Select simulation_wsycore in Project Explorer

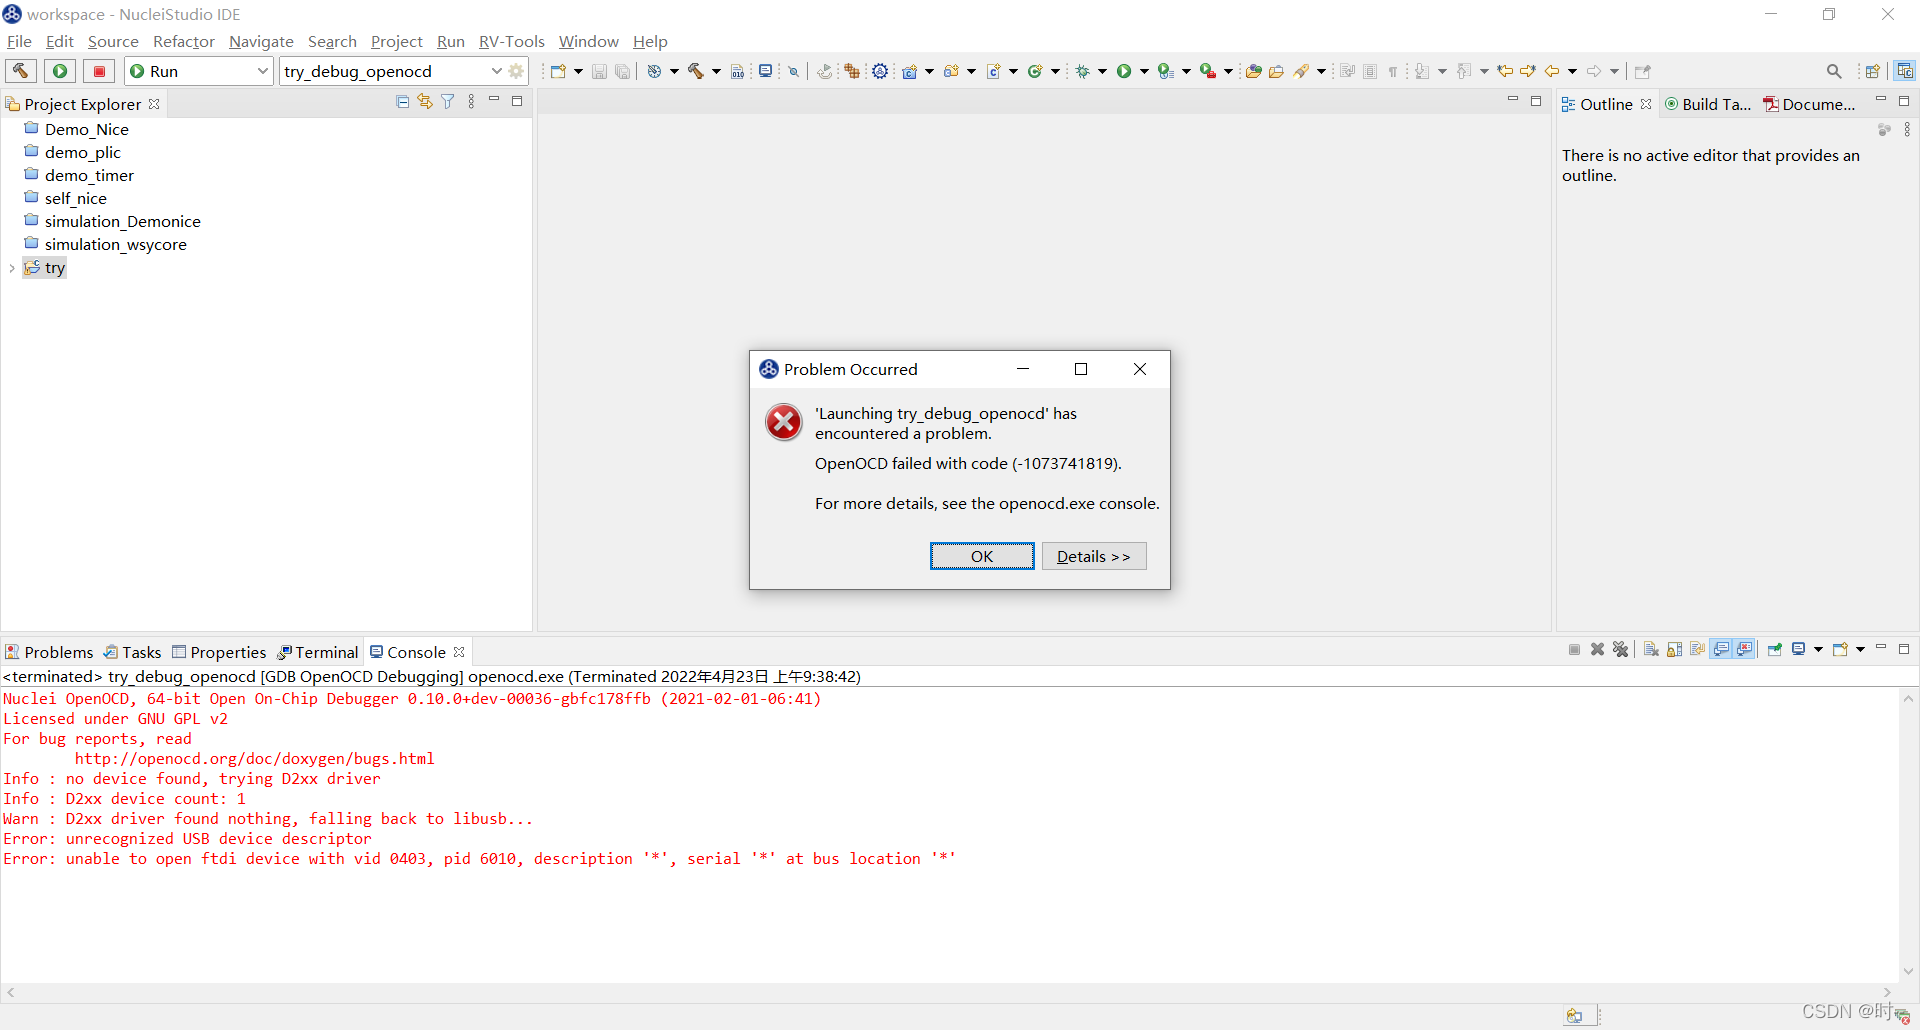(x=115, y=244)
